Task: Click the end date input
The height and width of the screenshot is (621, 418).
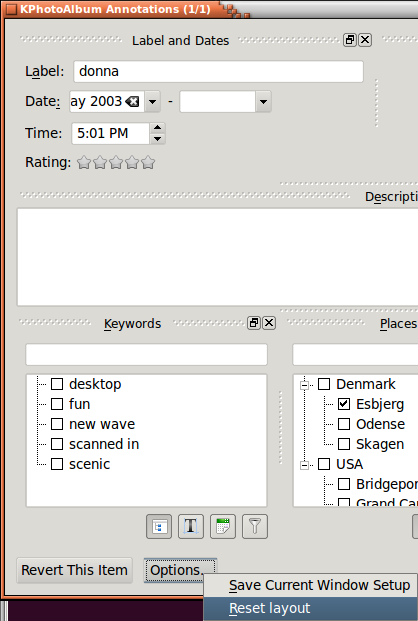Action: [x=218, y=102]
